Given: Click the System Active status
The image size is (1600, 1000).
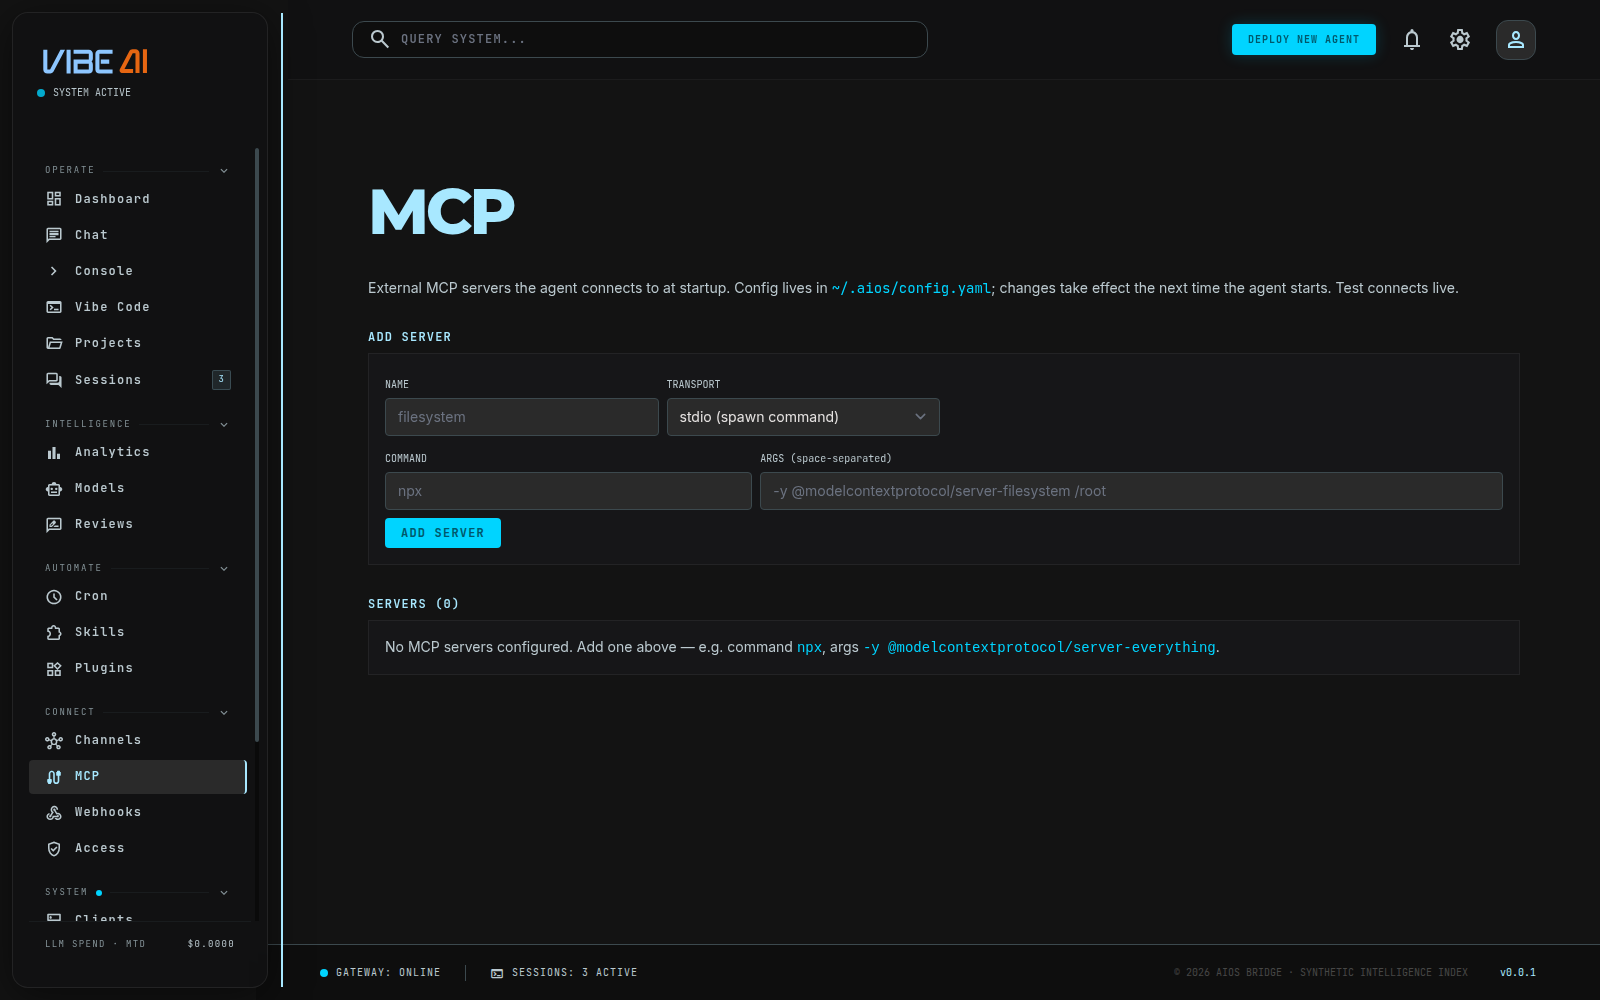Looking at the screenshot, I should 84,93.
